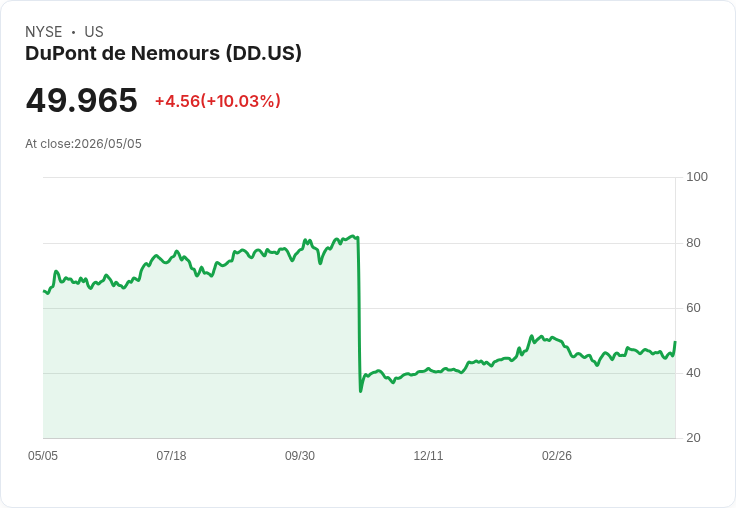
Task: Click the 20 price axis label
Action: coord(693,438)
